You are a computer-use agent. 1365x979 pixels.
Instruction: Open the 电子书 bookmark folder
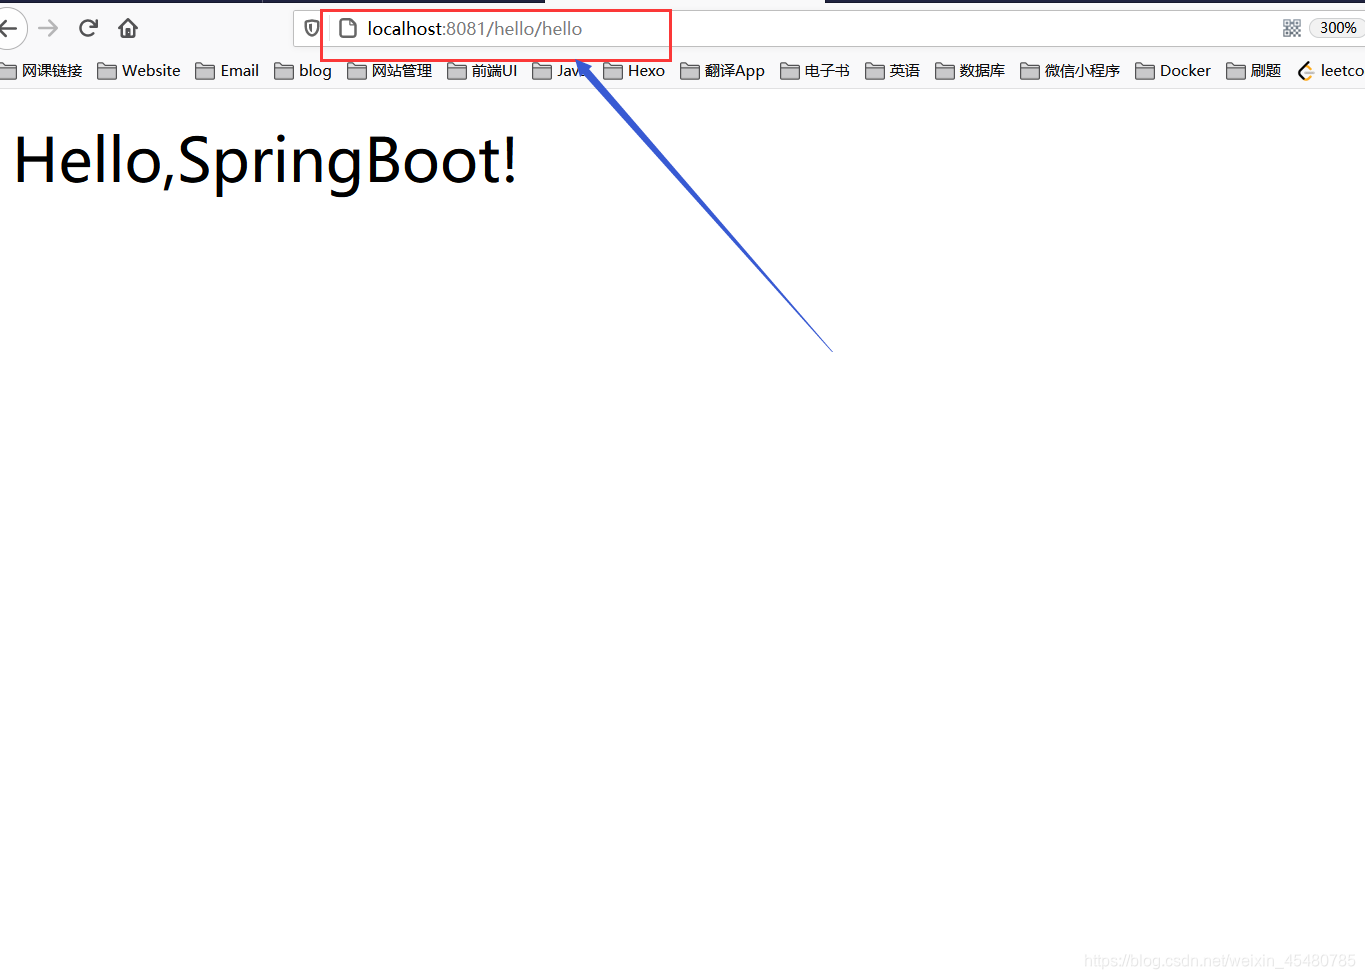tap(815, 71)
